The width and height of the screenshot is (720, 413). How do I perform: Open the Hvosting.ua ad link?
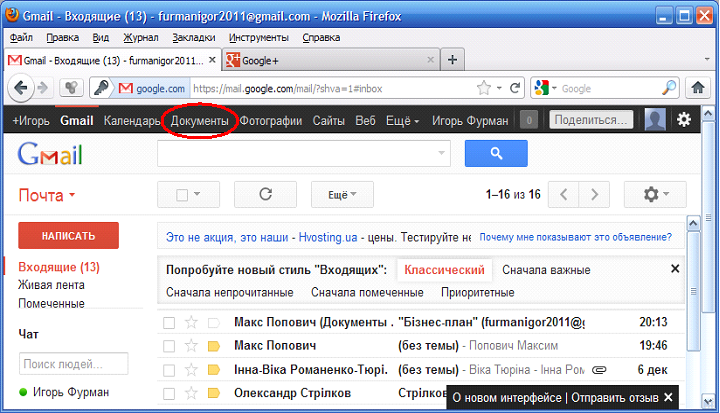pyautogui.click(x=328, y=238)
